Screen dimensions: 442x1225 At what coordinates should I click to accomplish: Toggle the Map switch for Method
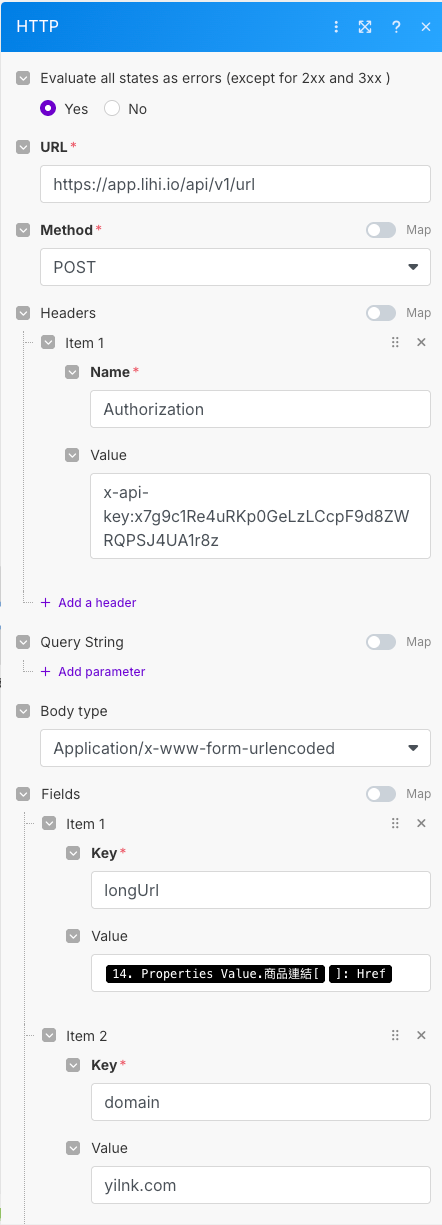coord(381,230)
